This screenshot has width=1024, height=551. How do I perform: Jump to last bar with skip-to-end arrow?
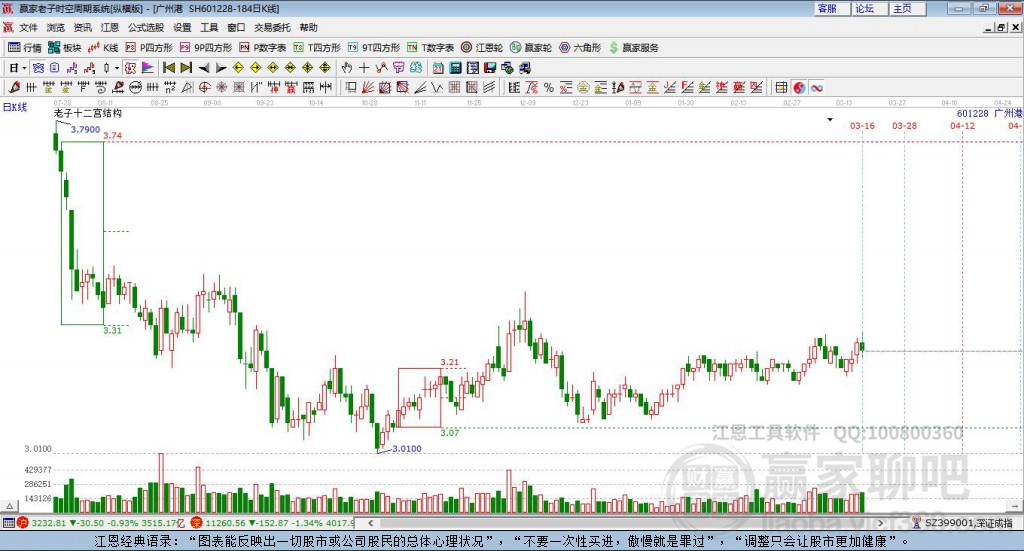[x=186, y=68]
